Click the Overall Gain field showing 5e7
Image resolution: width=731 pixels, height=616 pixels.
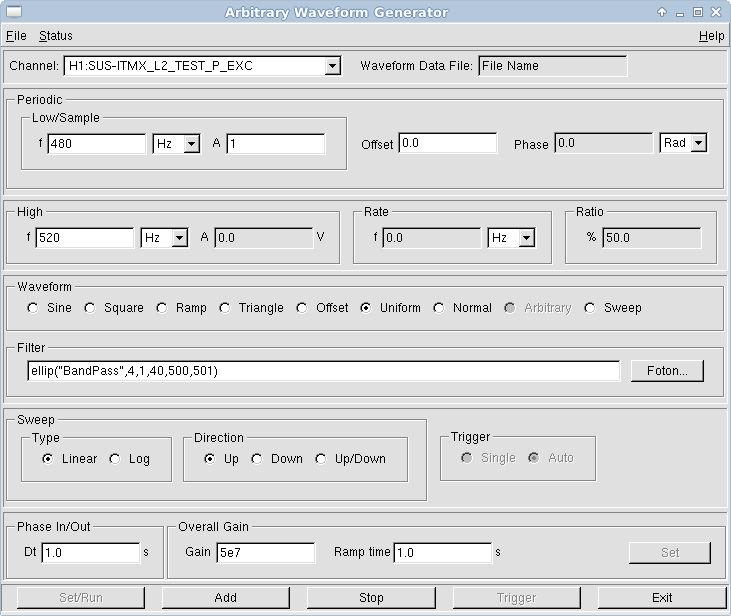(x=266, y=553)
